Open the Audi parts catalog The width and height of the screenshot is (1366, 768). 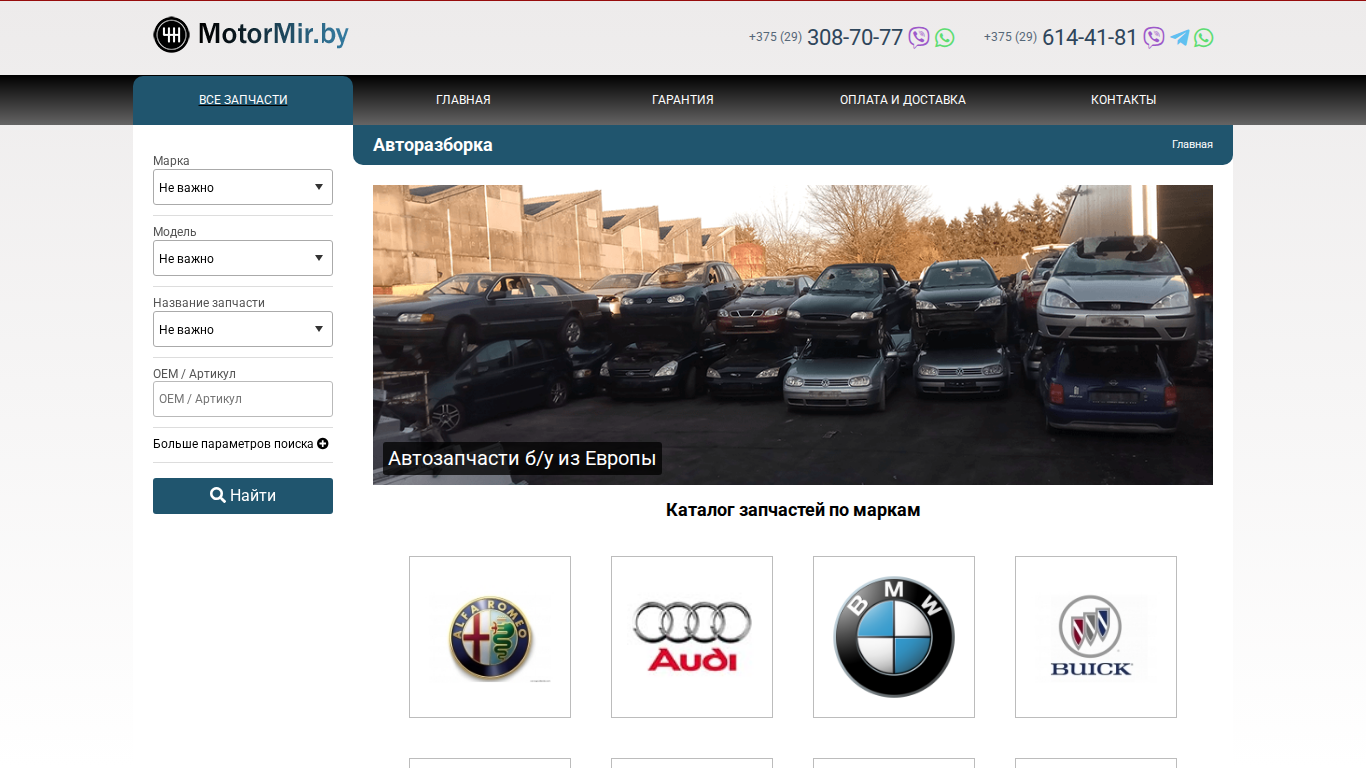(692, 637)
